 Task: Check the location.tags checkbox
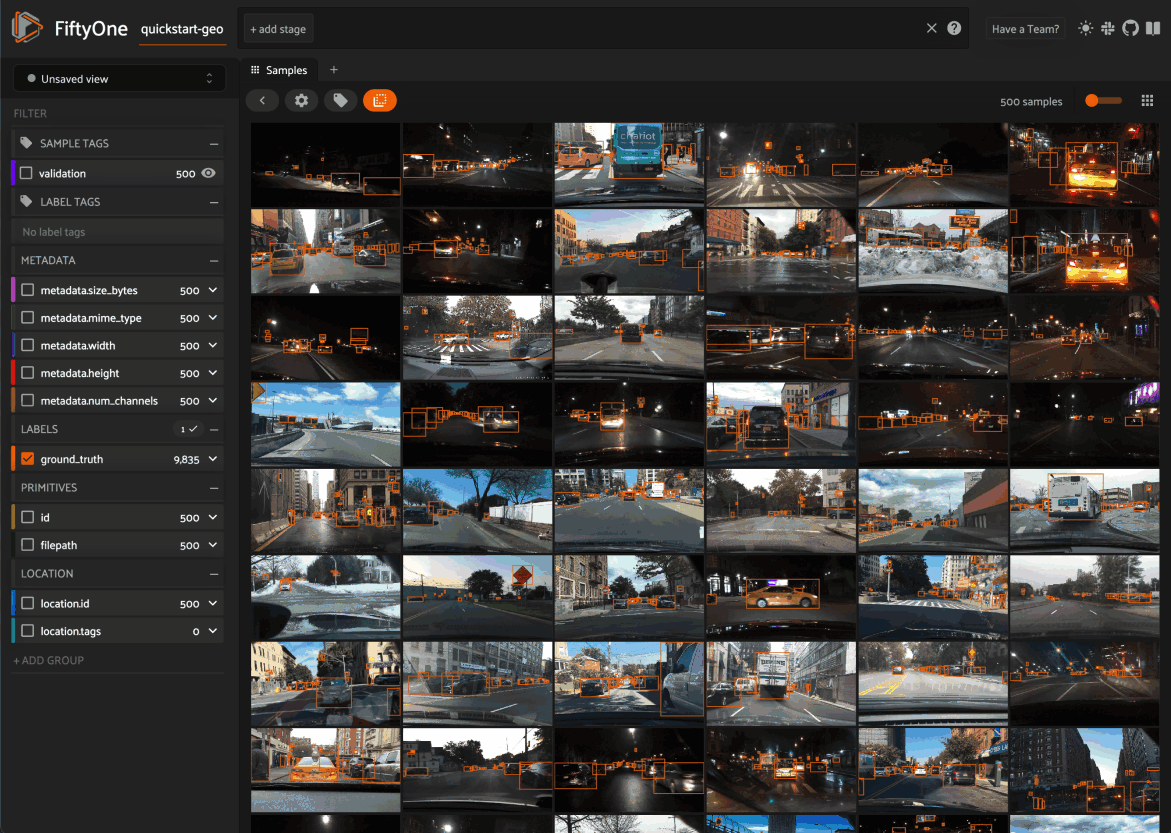point(28,631)
